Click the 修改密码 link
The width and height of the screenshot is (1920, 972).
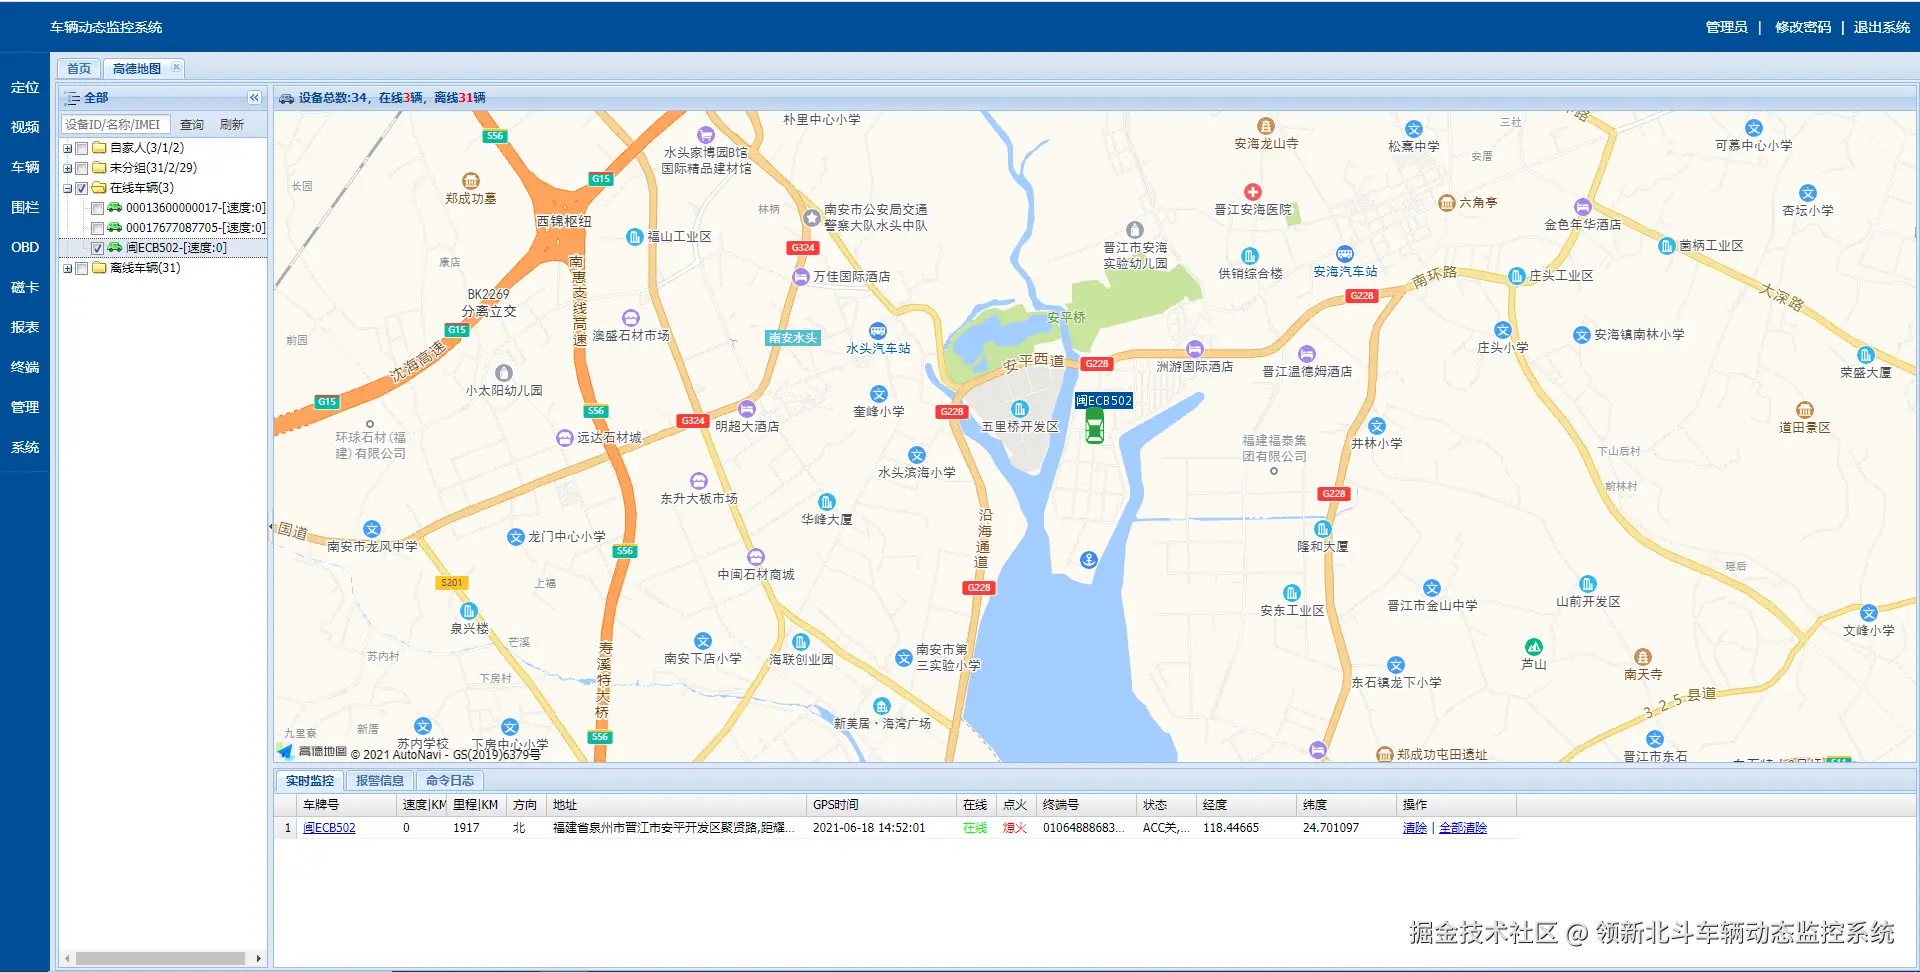click(1803, 27)
